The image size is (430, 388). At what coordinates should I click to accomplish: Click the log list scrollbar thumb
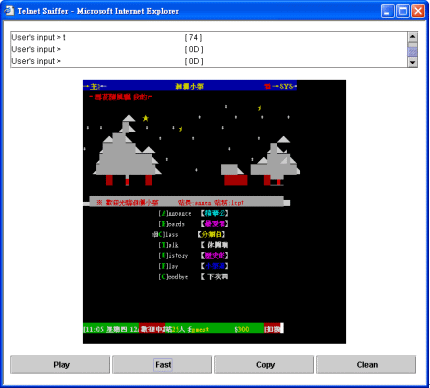[412, 52]
